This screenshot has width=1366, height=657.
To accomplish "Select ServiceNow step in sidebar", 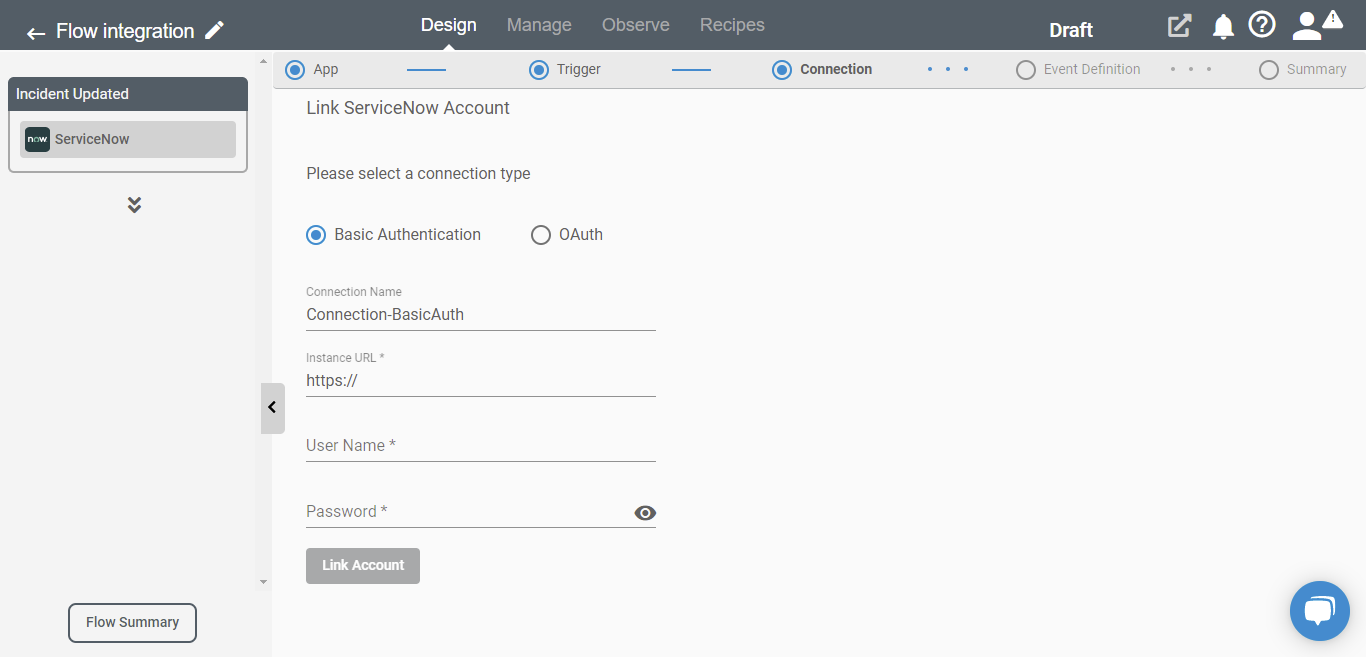I will [x=128, y=139].
